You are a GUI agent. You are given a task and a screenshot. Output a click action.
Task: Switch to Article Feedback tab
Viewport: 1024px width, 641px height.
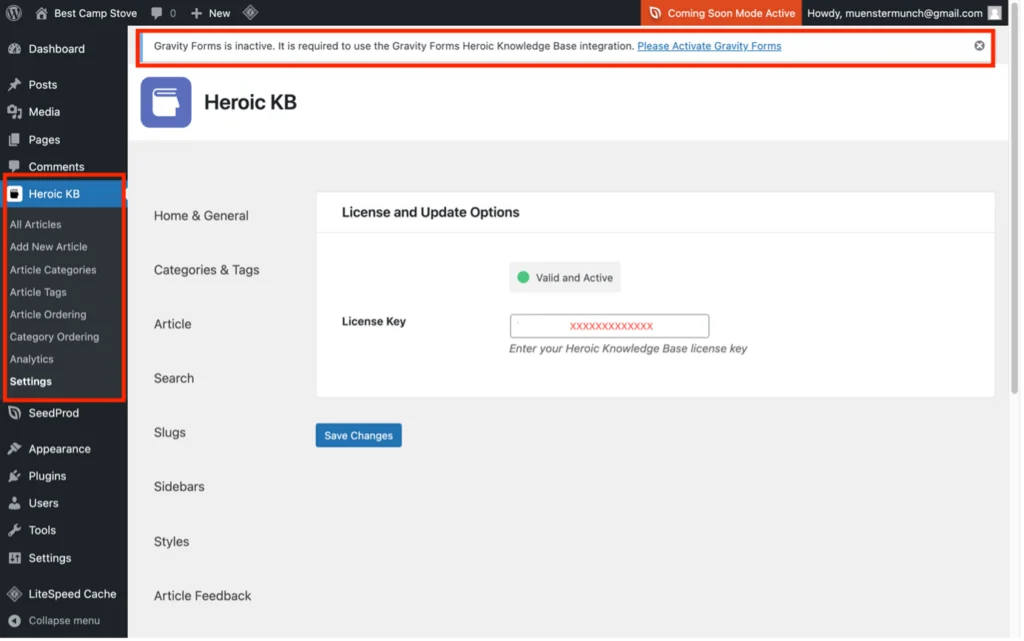coord(202,596)
